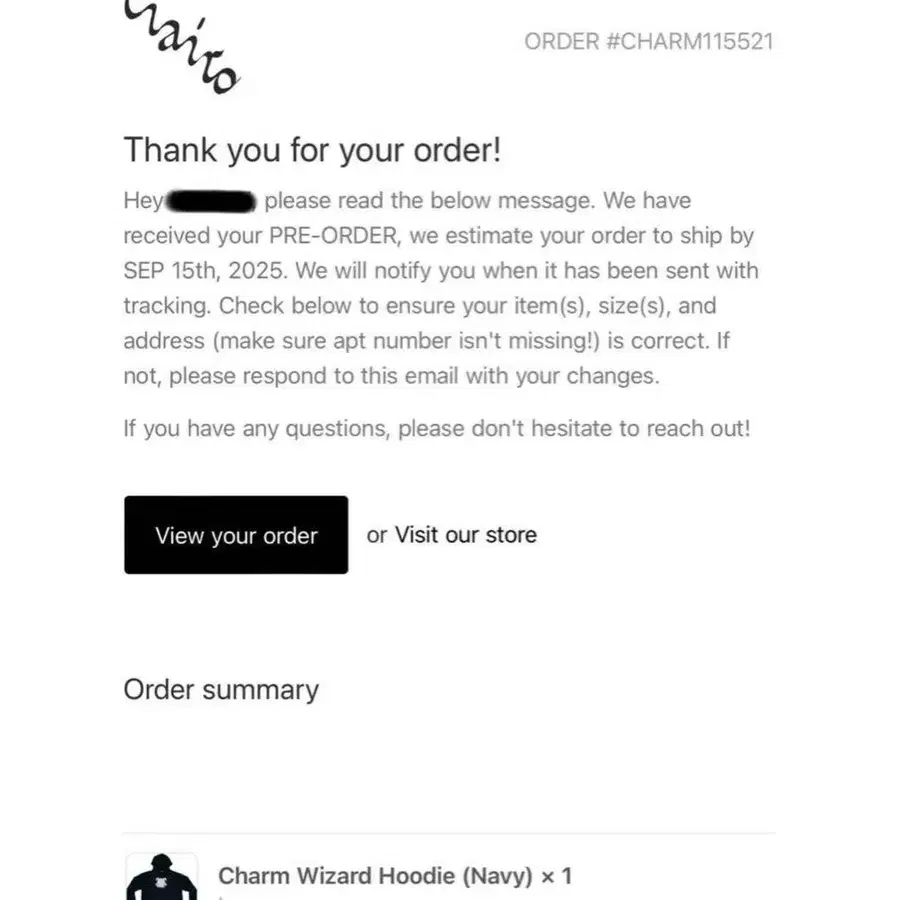Click the SEP 15th, 2025 ship date
The width and height of the screenshot is (900, 900).
coord(205,270)
